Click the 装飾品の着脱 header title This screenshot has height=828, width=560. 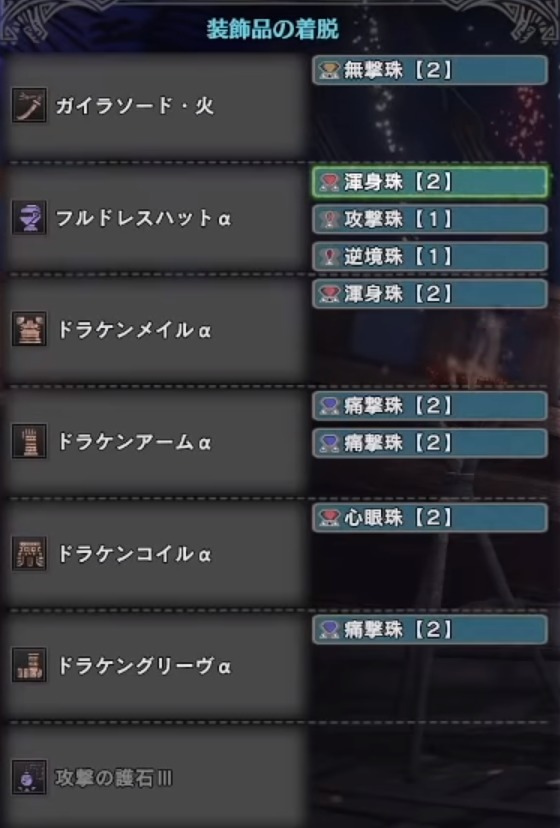click(x=273, y=29)
